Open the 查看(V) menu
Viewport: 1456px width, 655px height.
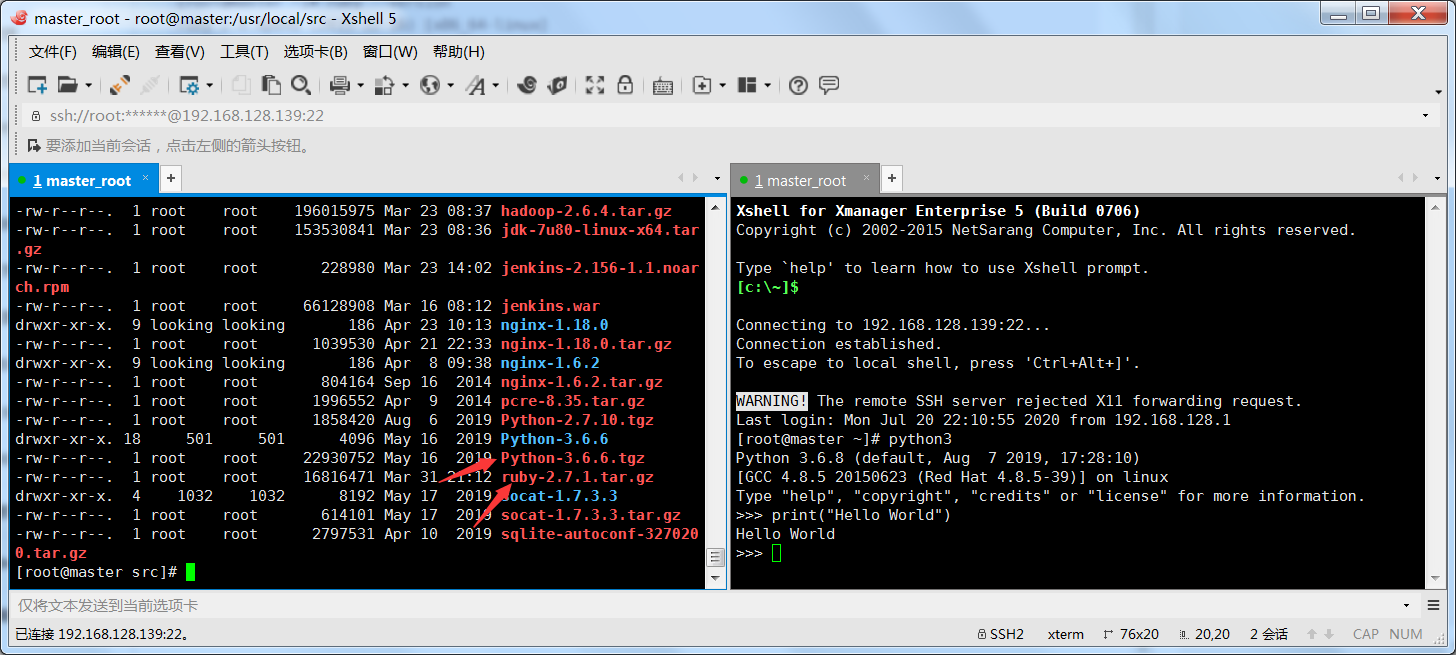click(x=180, y=52)
